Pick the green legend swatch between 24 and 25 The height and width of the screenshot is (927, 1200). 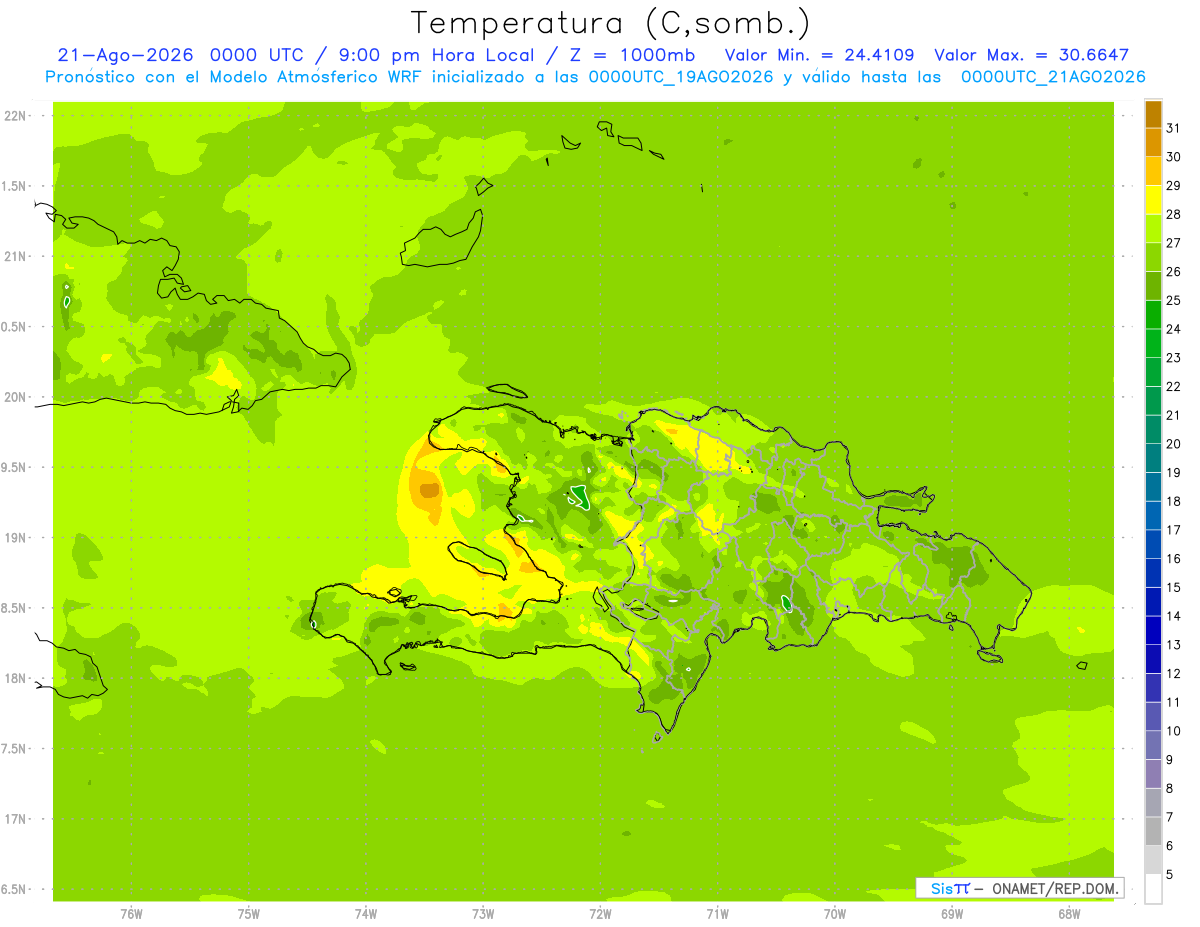pyautogui.click(x=1153, y=315)
